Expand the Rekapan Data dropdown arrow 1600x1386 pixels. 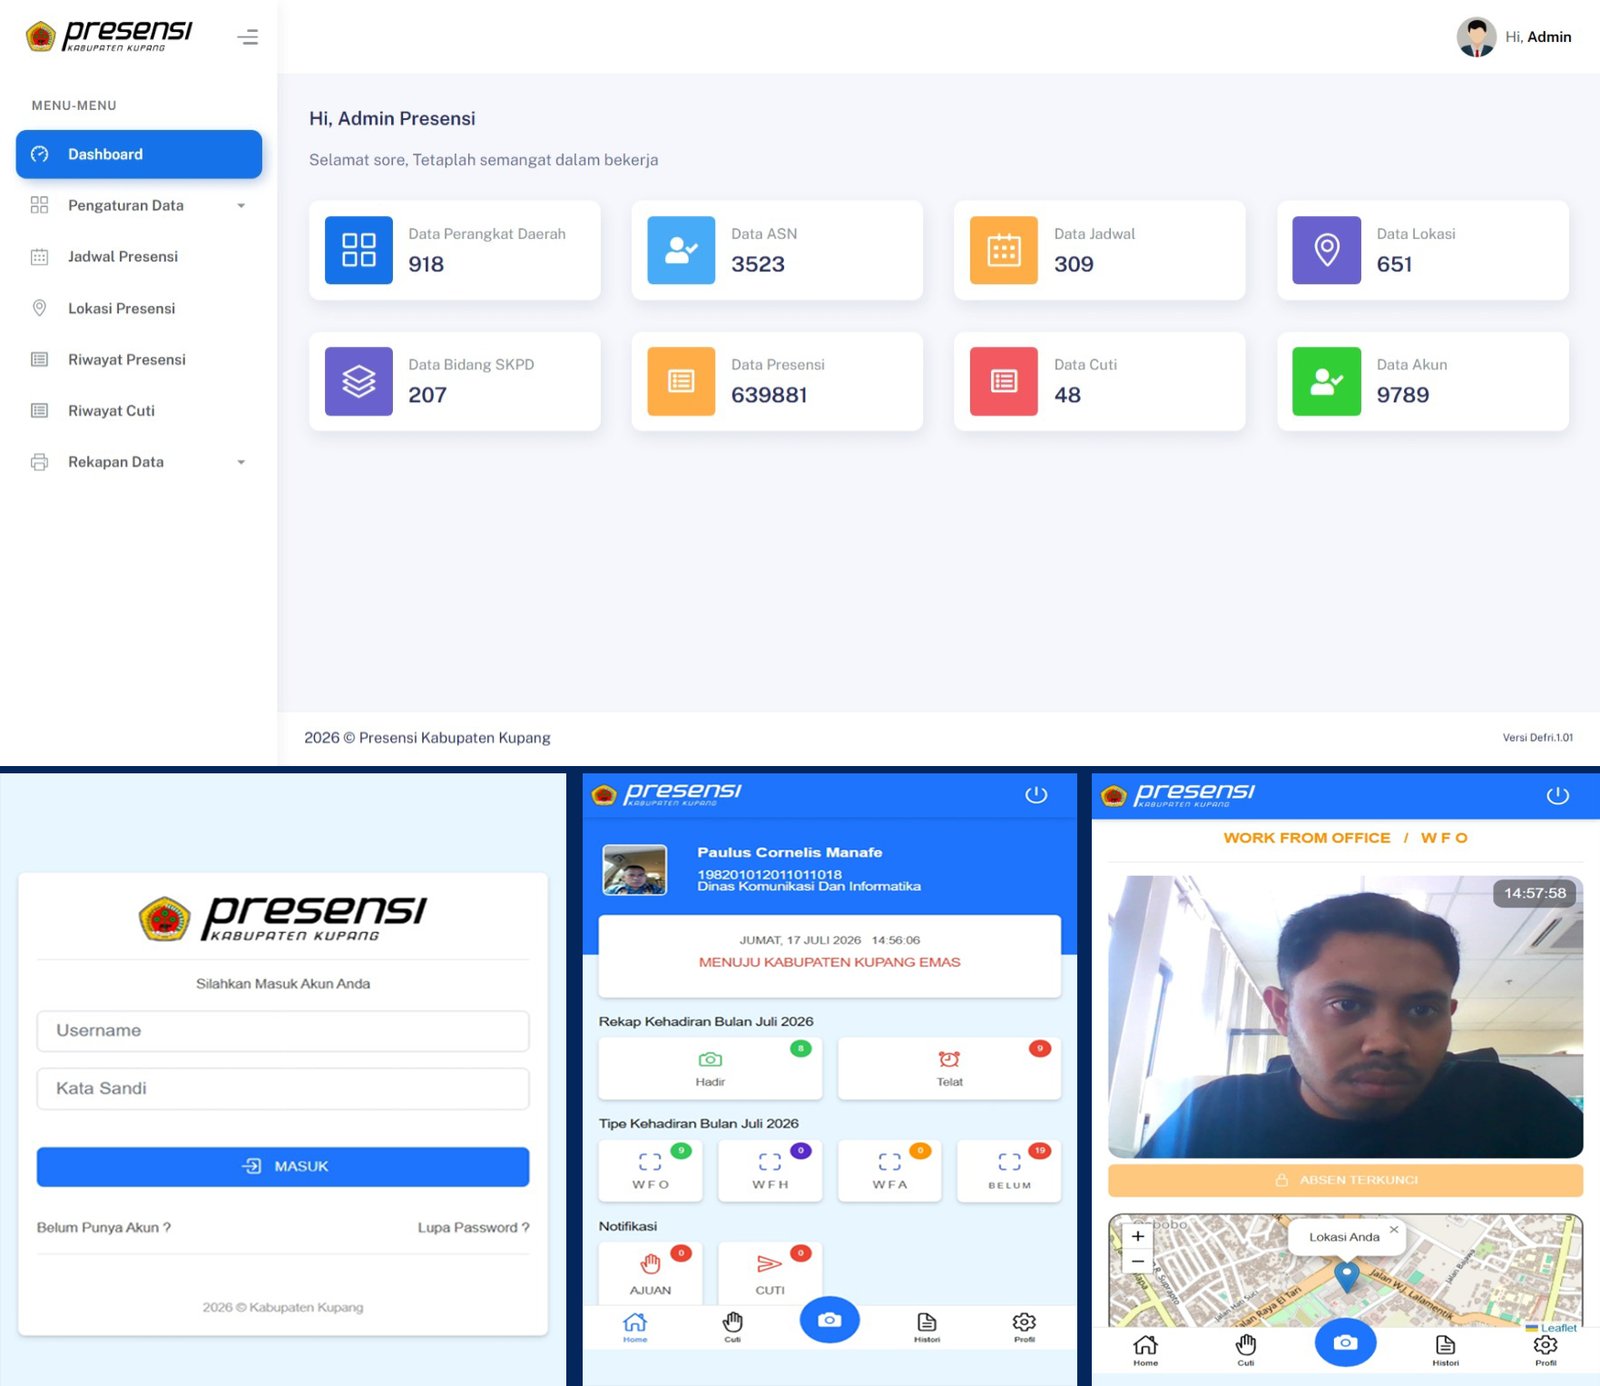click(241, 462)
